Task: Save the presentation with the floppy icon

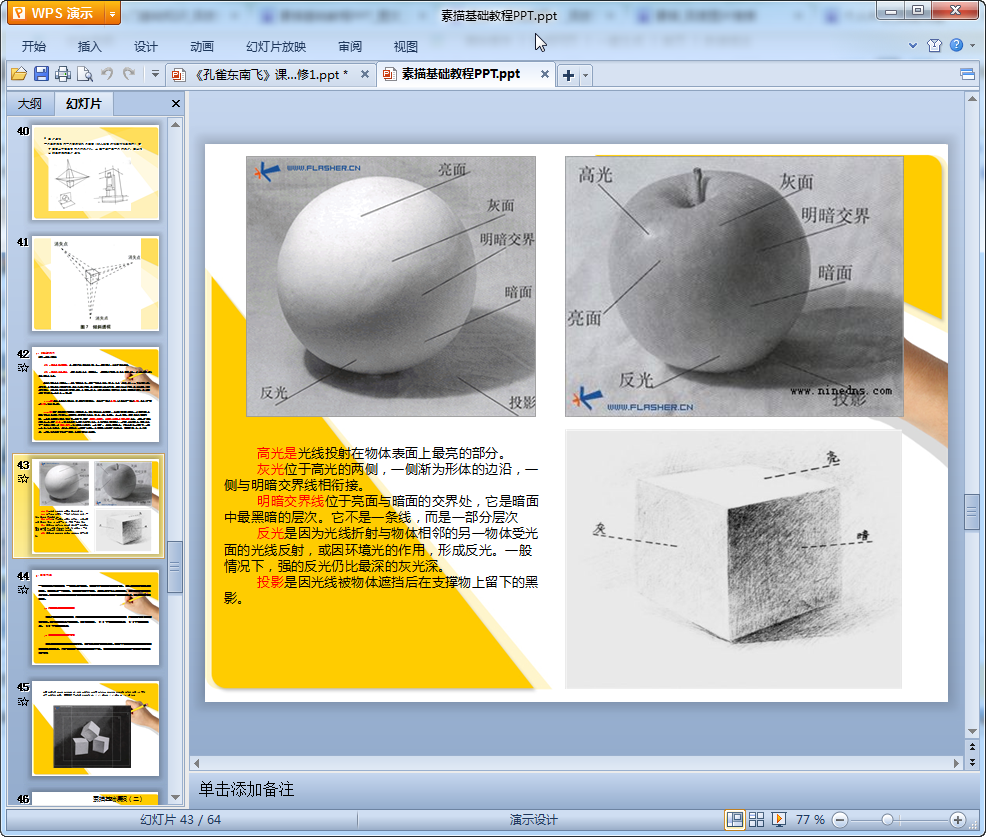Action: pyautogui.click(x=41, y=74)
